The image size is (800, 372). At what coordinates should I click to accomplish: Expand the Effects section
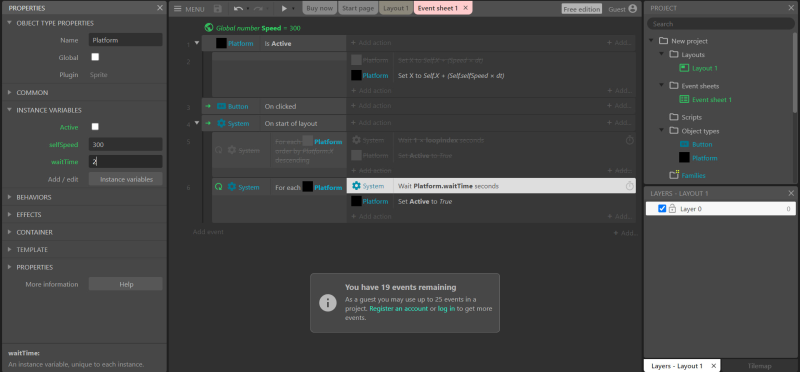tap(9, 214)
